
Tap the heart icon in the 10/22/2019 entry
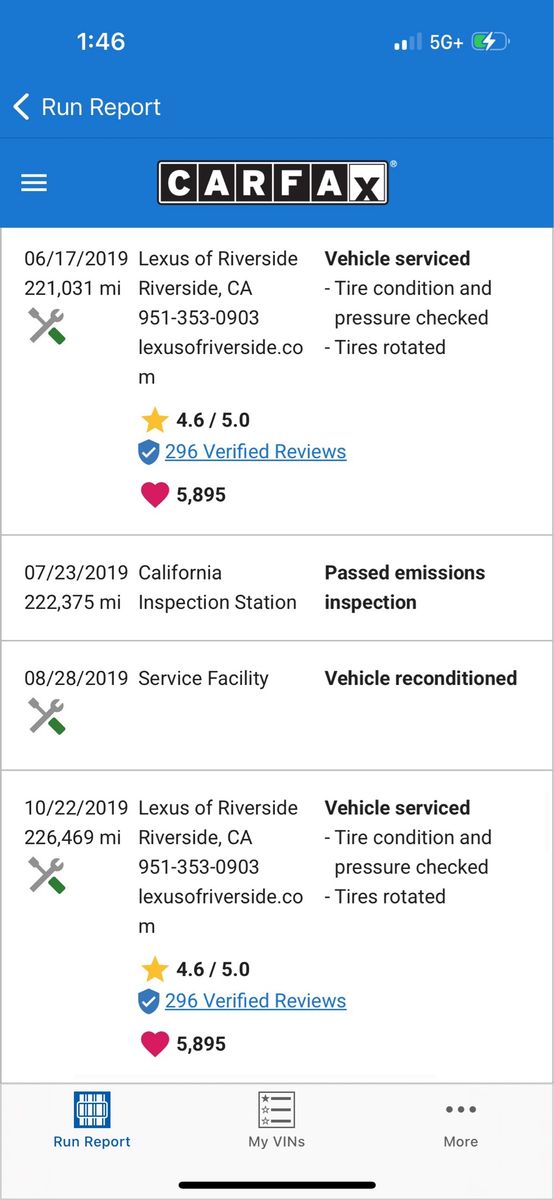(154, 1044)
